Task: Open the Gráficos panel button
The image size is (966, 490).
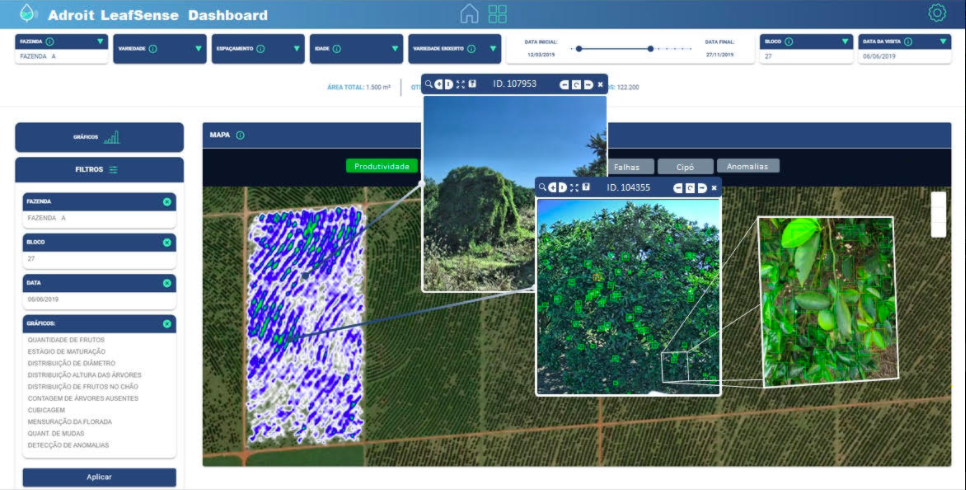Action: coord(99,137)
